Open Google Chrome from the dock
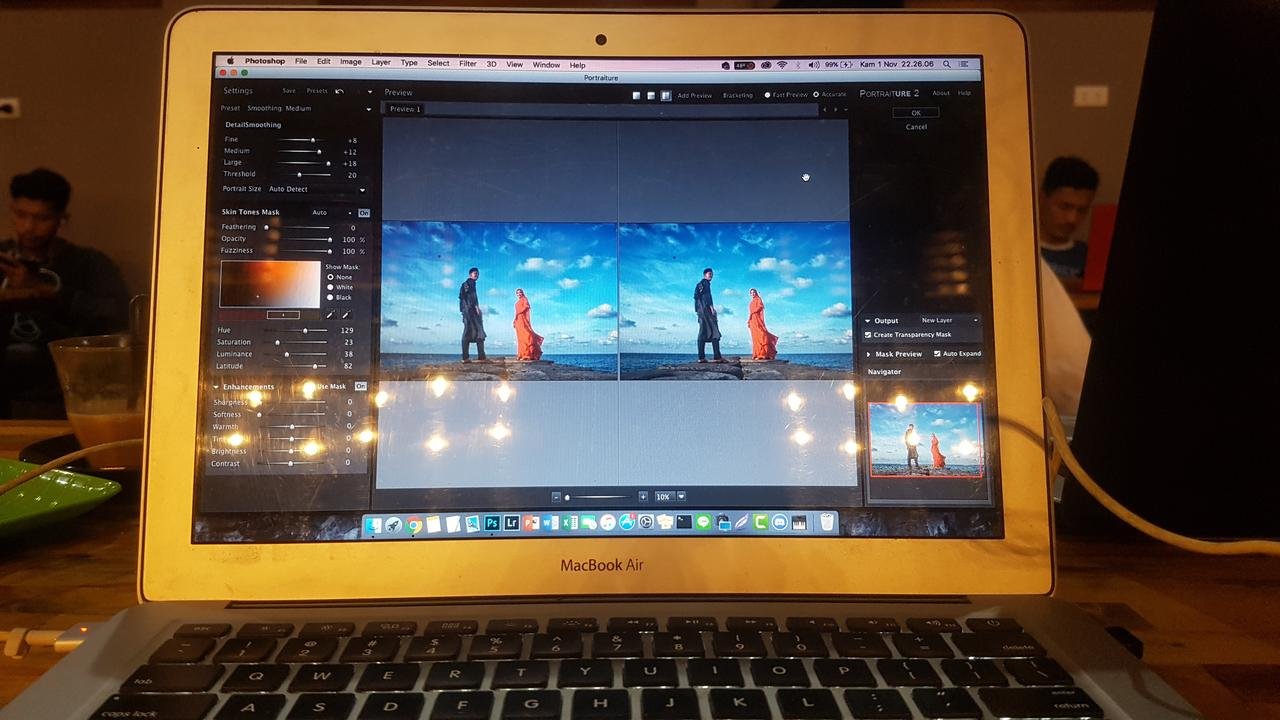 414,523
